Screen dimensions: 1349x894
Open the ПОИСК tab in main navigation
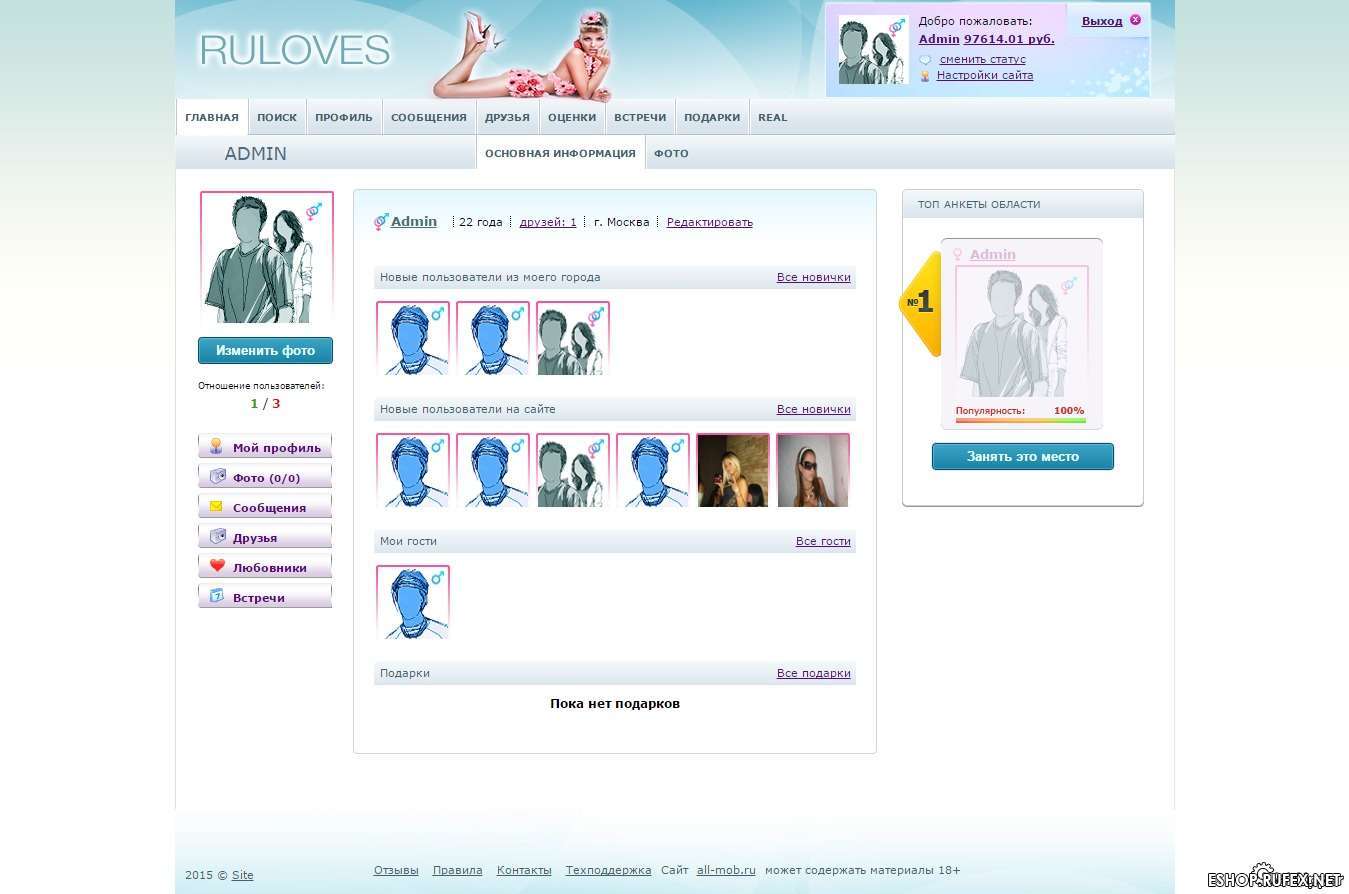277,117
